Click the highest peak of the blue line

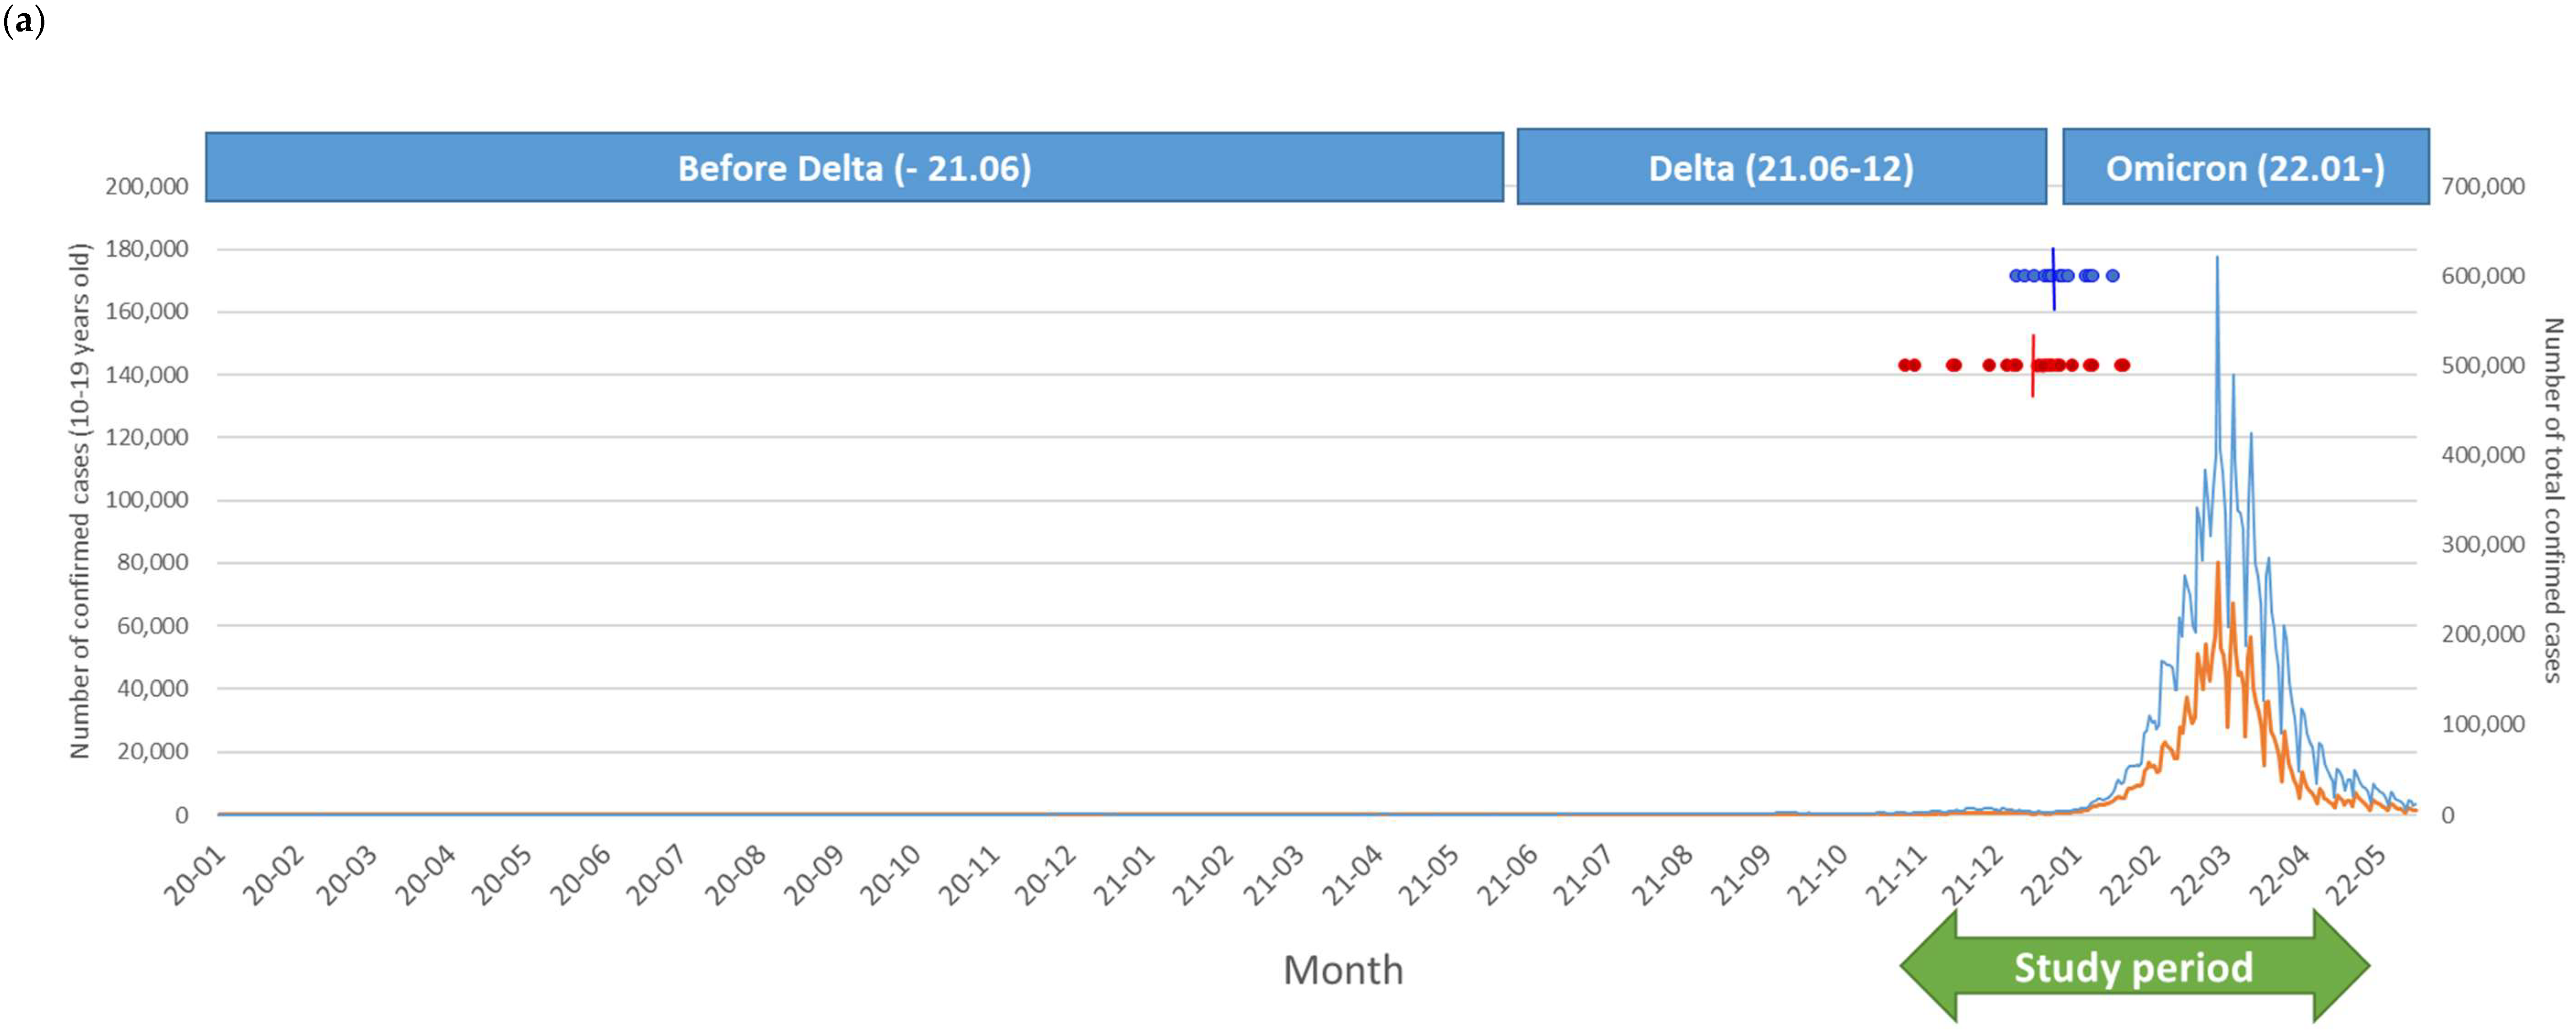pos(2217,260)
